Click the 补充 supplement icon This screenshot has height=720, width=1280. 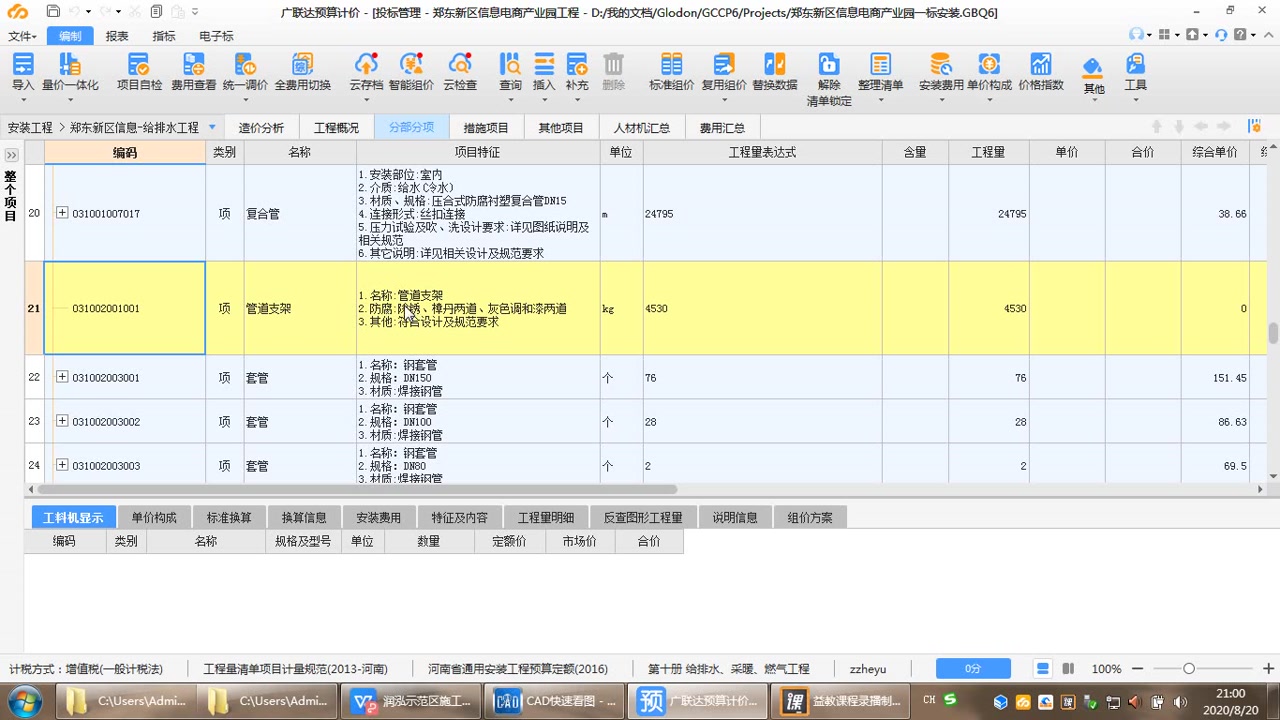point(577,73)
